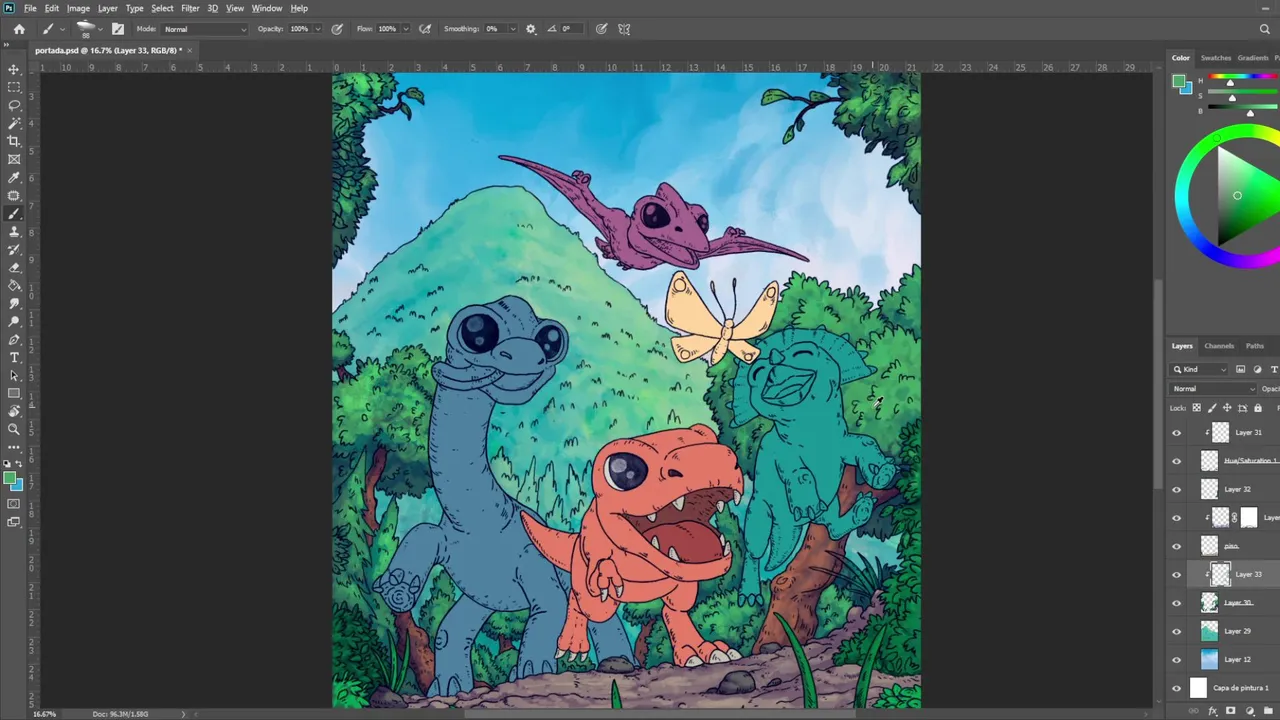Image resolution: width=1280 pixels, height=720 pixels.
Task: Open the Layer menu
Action: tap(107, 8)
